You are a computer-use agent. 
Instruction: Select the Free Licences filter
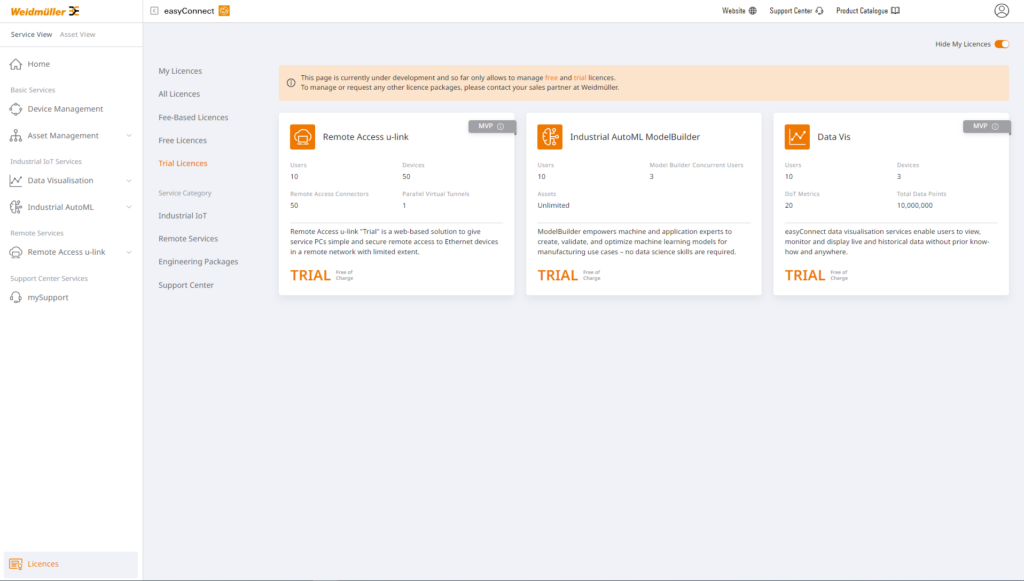(x=182, y=140)
